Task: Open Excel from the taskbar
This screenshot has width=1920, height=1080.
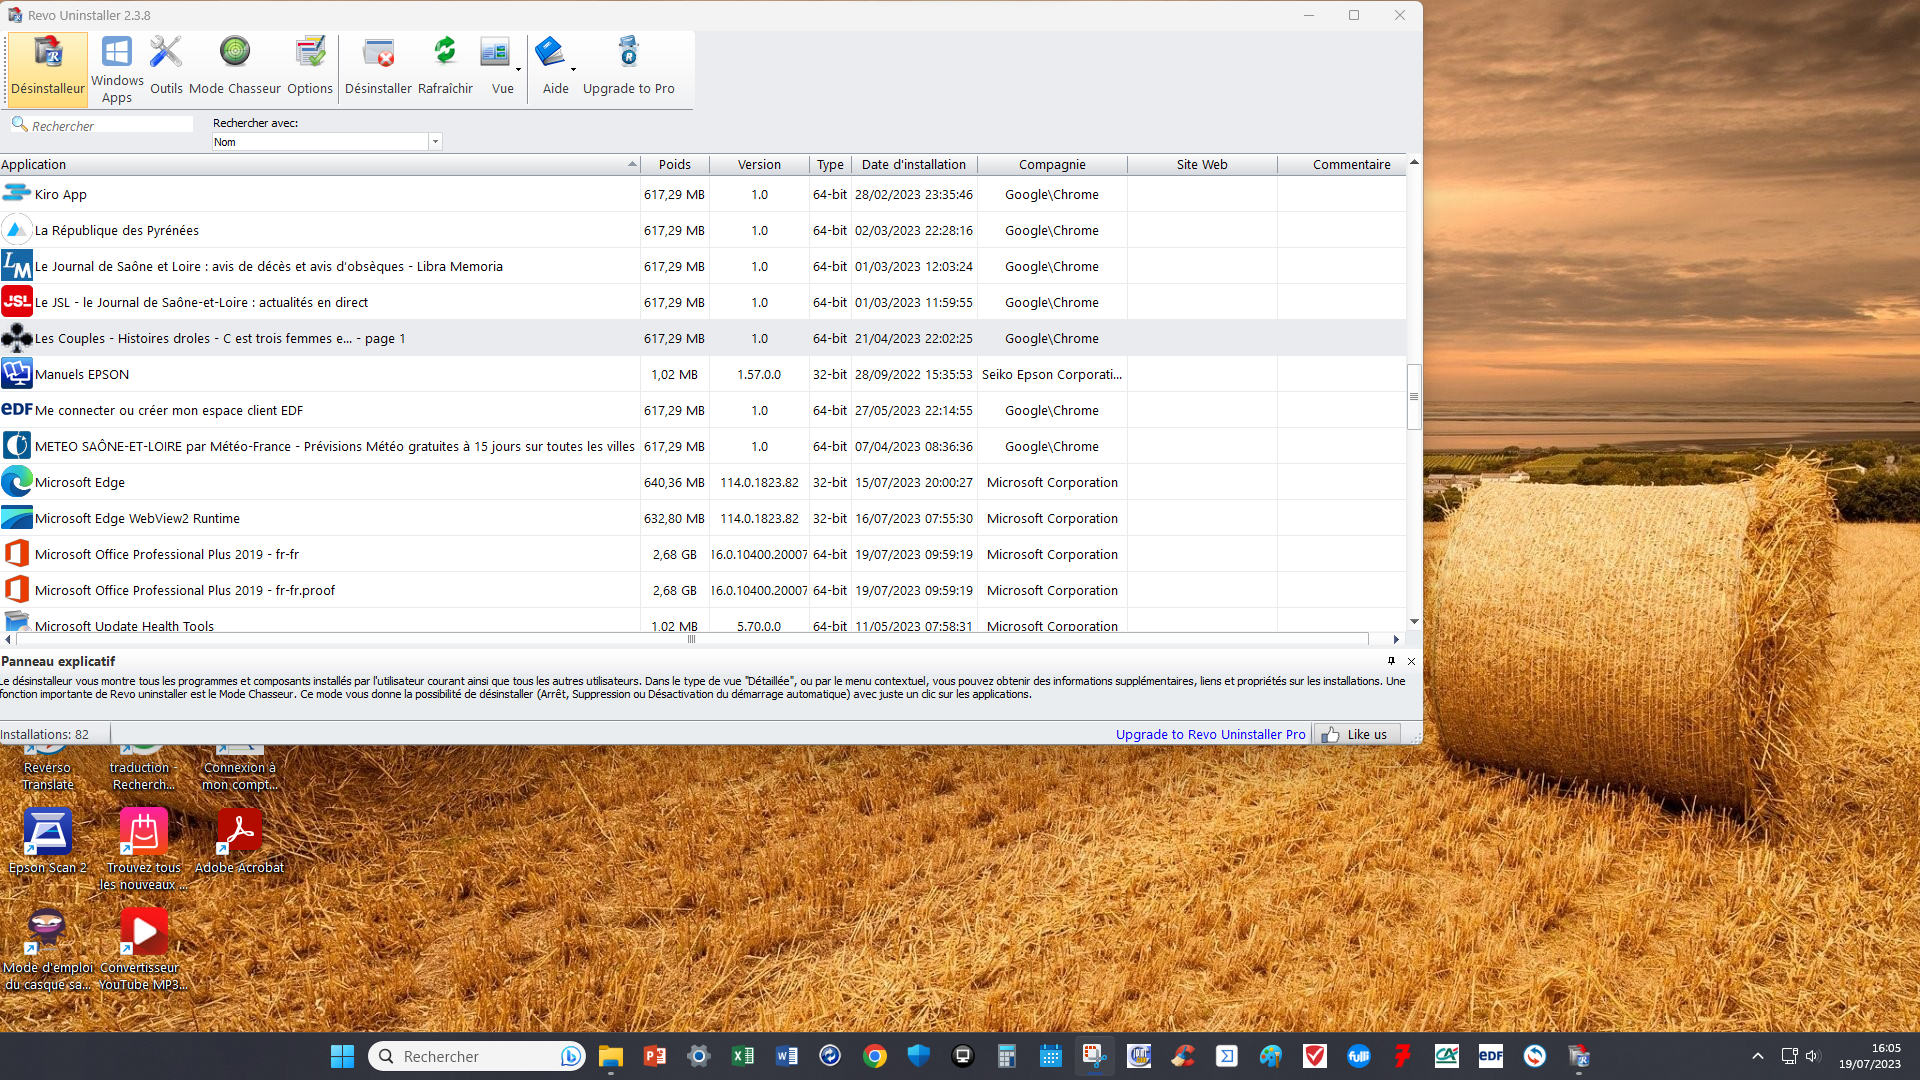Action: point(743,1056)
